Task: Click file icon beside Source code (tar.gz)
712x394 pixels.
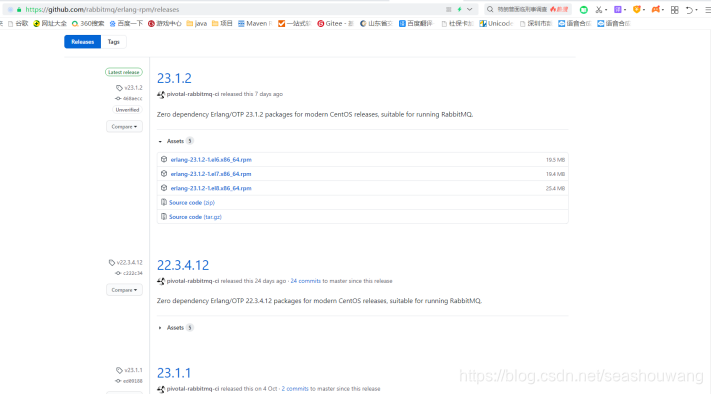Action: 164,217
